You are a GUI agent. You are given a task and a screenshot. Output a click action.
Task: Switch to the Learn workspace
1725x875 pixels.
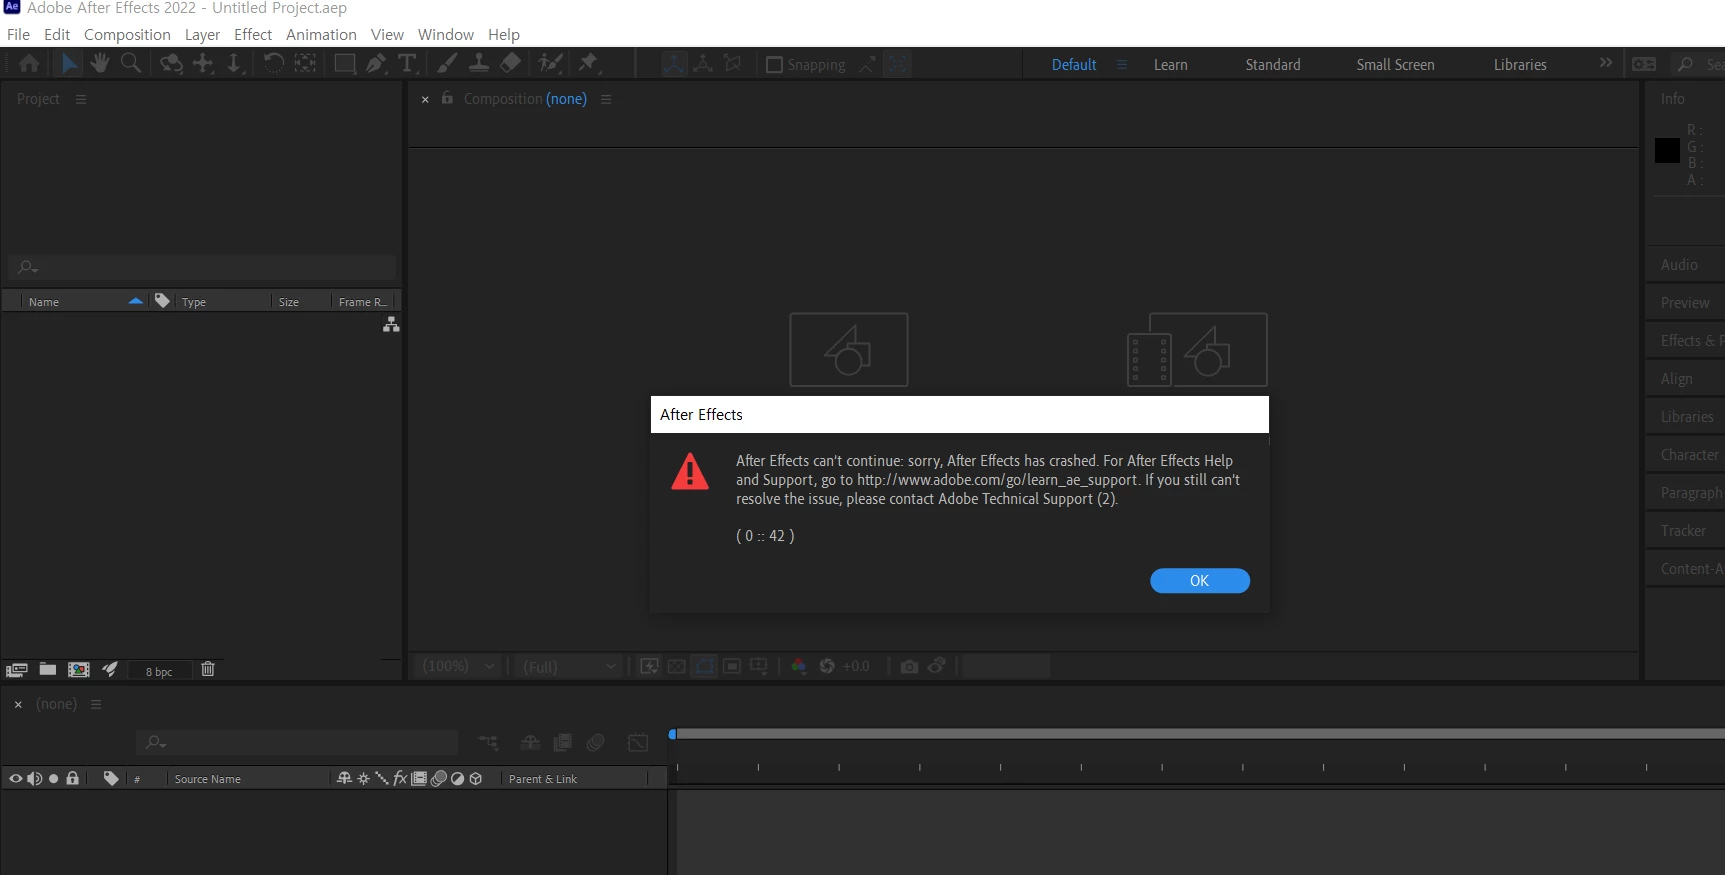point(1170,64)
